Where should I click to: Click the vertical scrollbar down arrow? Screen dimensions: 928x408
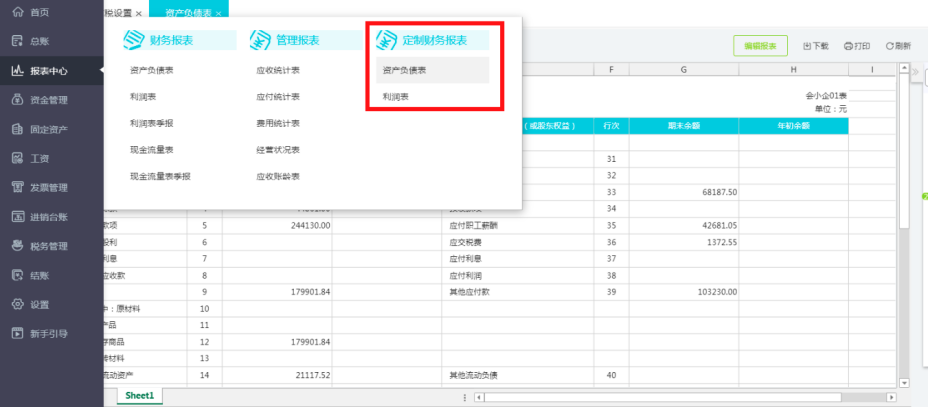(904, 384)
